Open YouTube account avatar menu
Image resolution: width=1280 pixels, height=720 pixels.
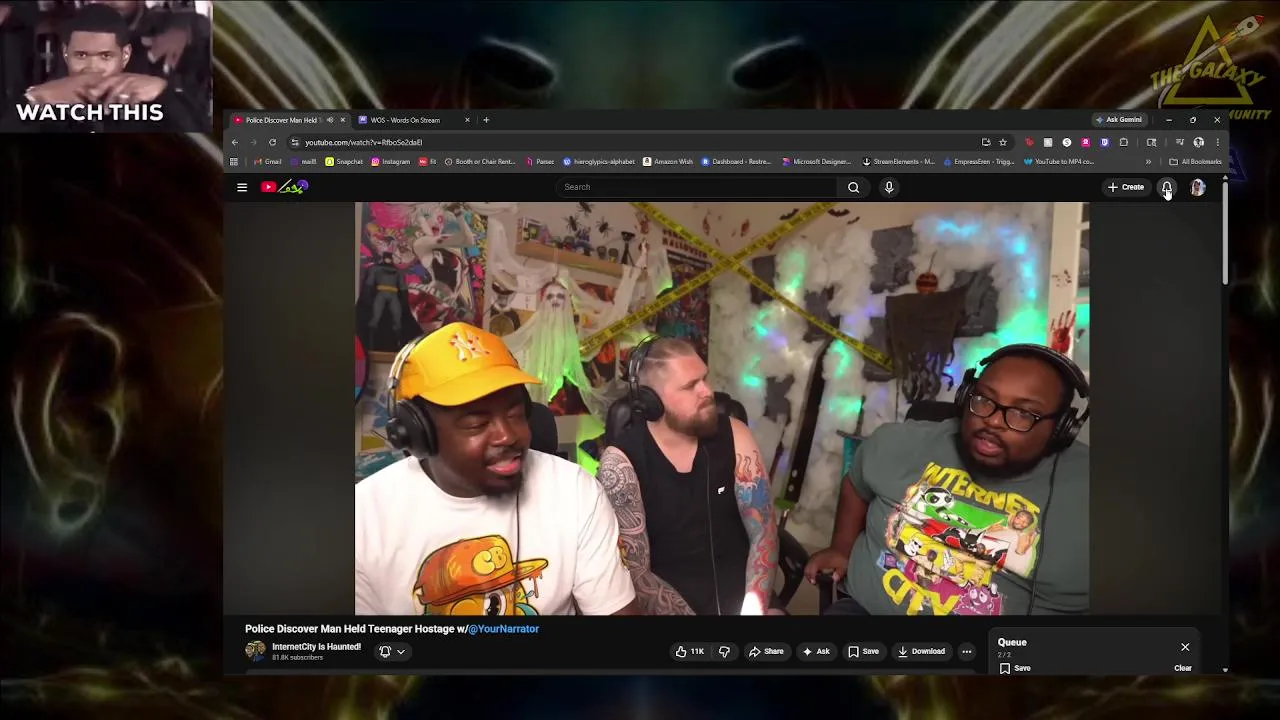pyautogui.click(x=1197, y=187)
